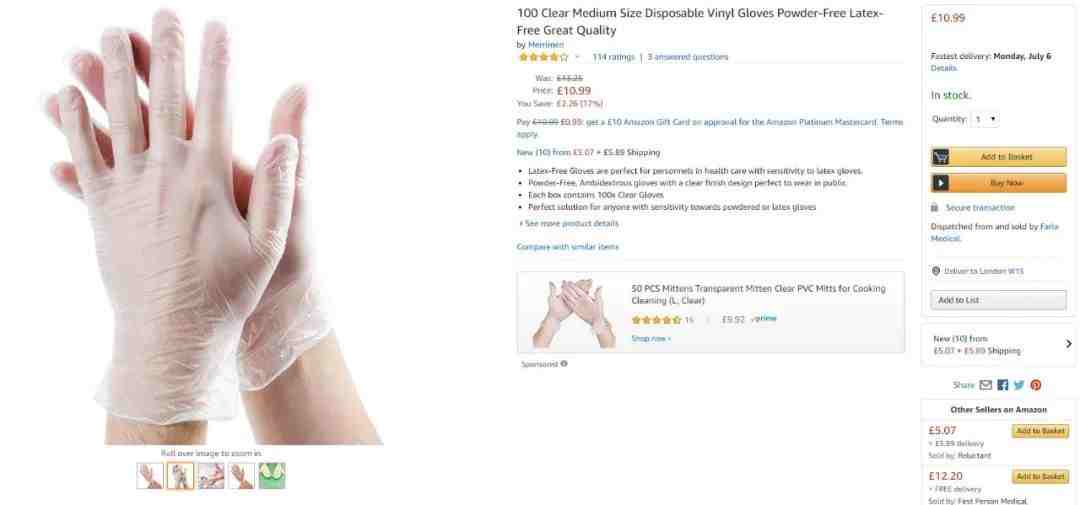Image resolution: width=1080 pixels, height=505 pixels.
Task: Add the £5.07 seller offer to basket
Action: pyautogui.click(x=1040, y=431)
